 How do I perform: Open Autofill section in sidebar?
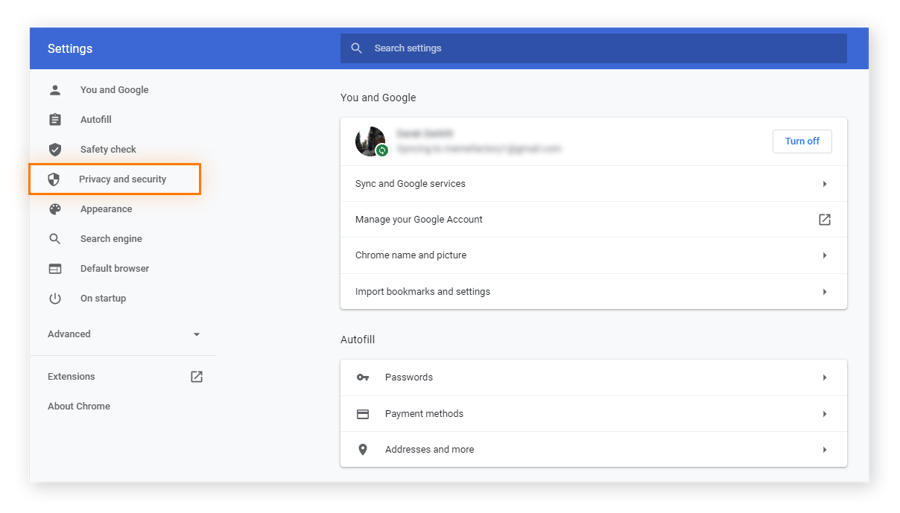(x=96, y=119)
